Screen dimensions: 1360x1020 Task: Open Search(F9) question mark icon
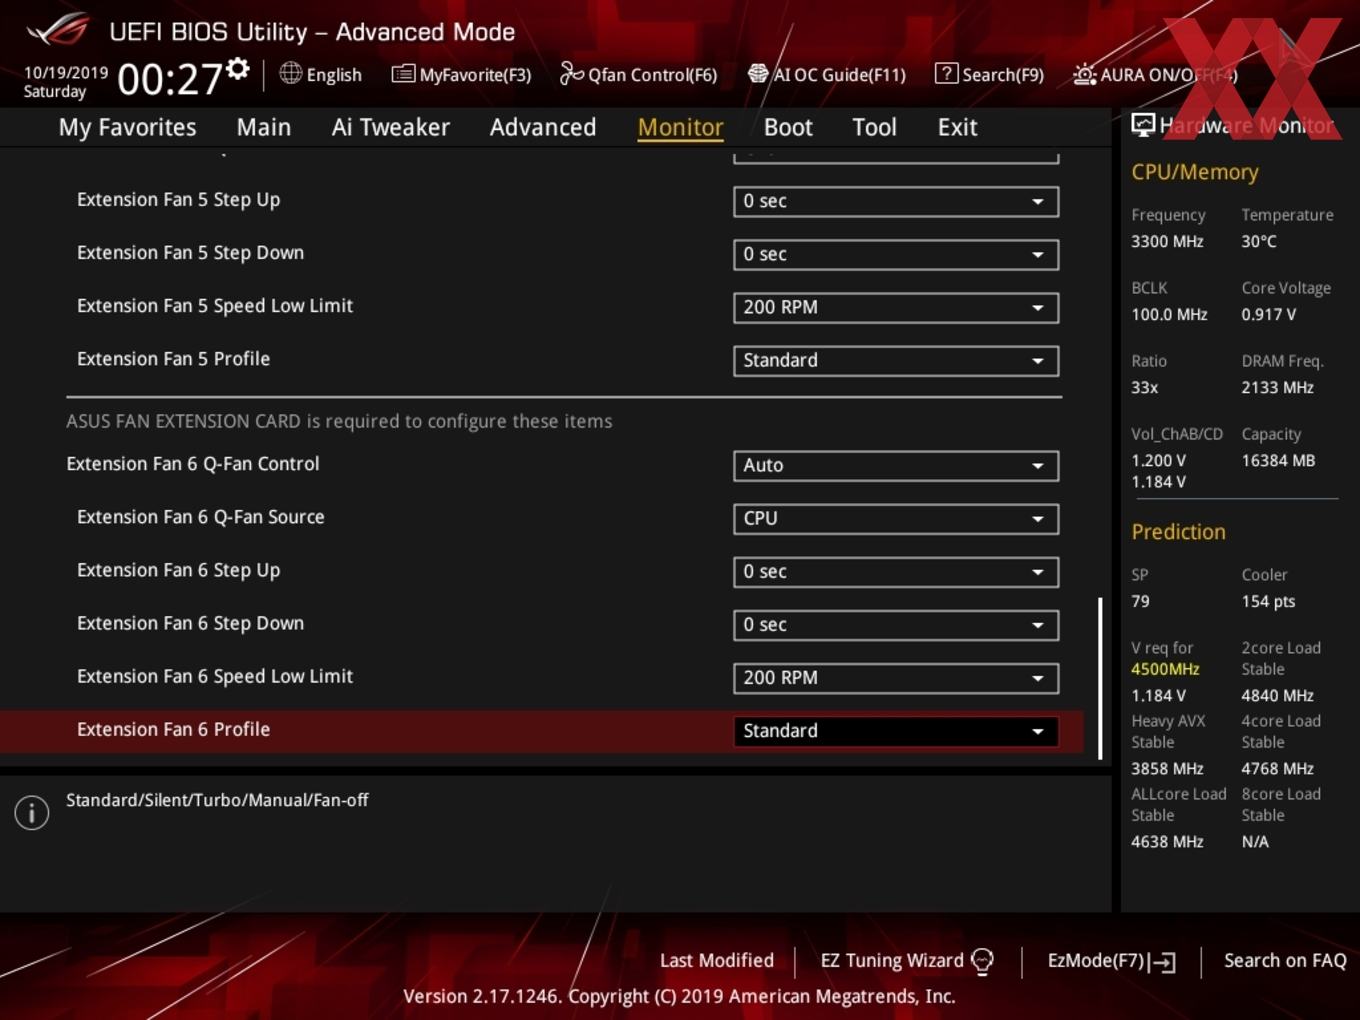click(x=946, y=73)
